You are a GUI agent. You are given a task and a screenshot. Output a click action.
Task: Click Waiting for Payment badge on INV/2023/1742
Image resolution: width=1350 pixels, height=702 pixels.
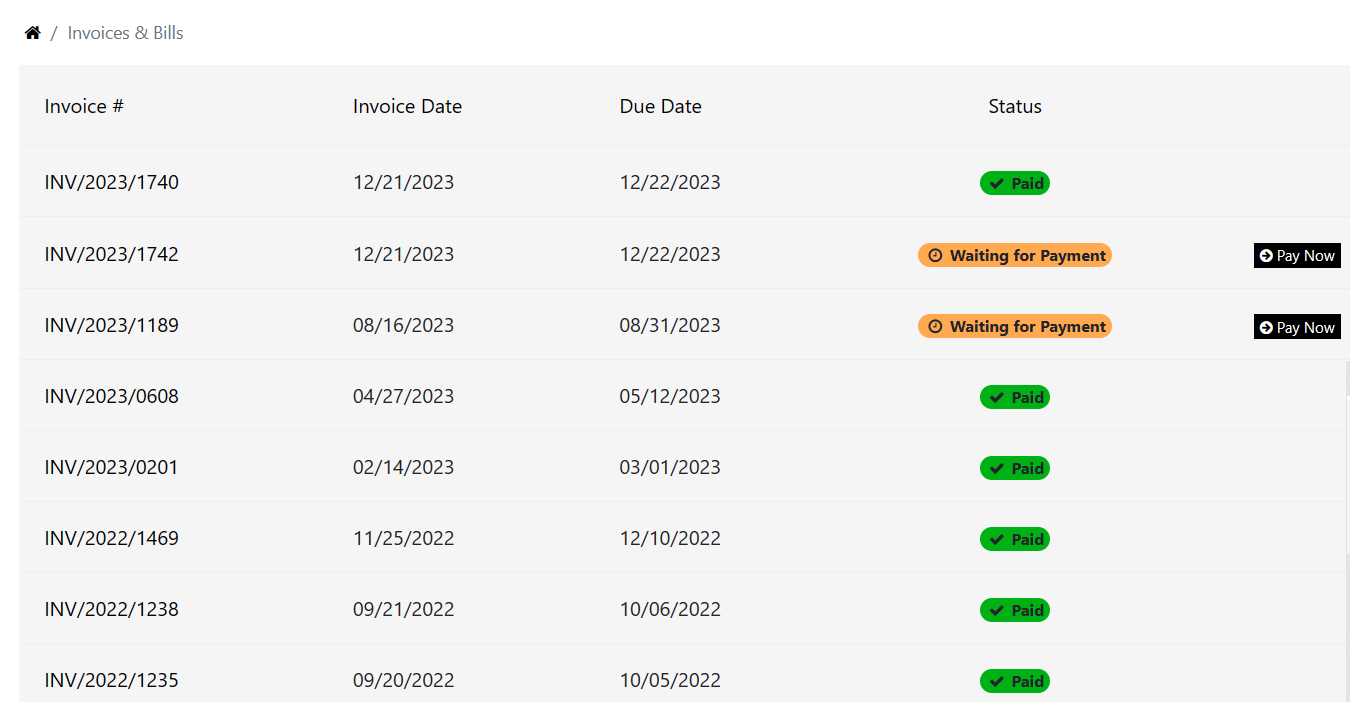tap(1014, 255)
